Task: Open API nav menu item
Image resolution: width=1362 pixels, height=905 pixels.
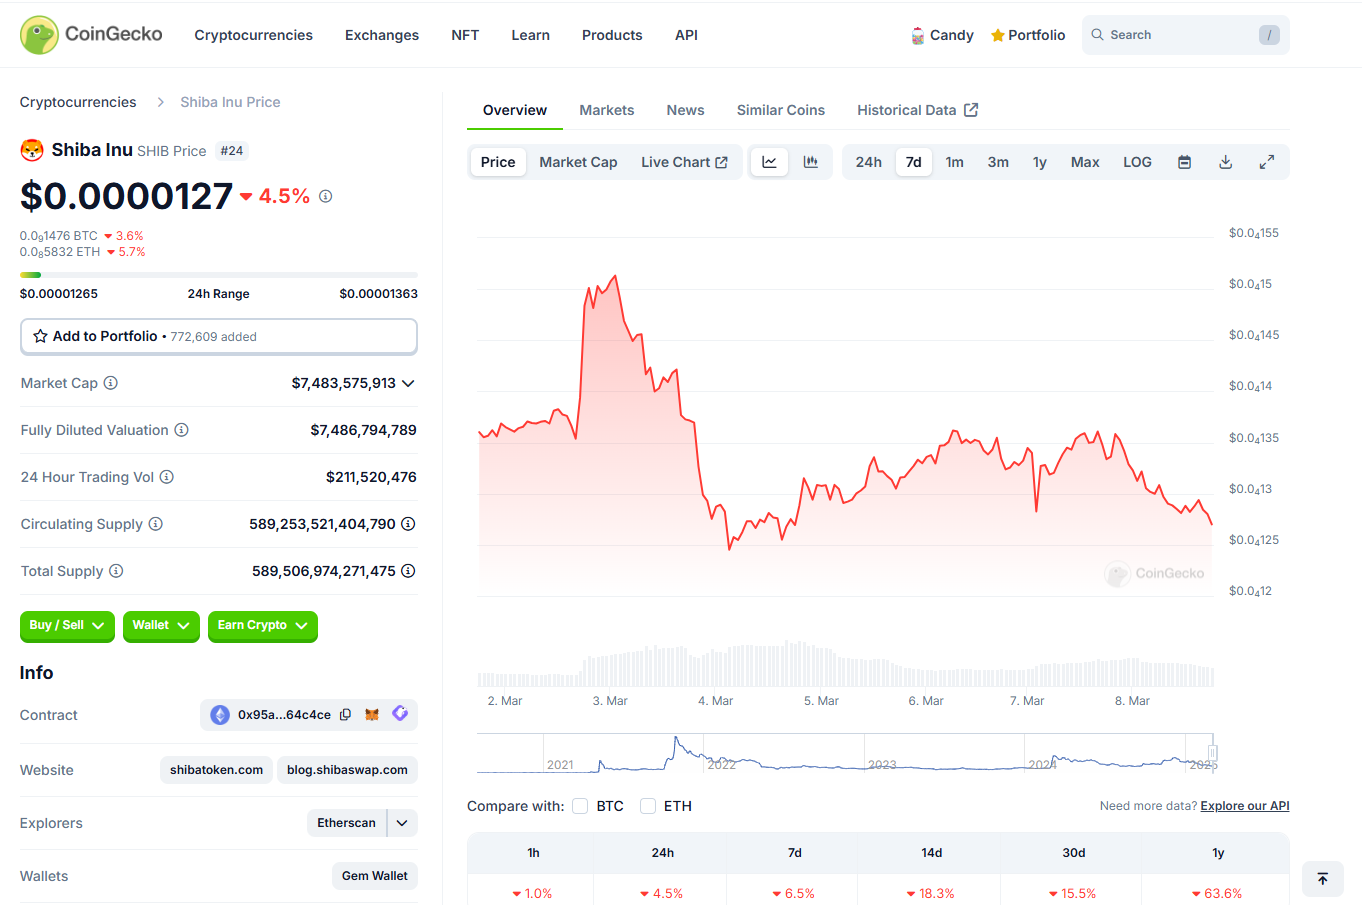Action: 686,35
